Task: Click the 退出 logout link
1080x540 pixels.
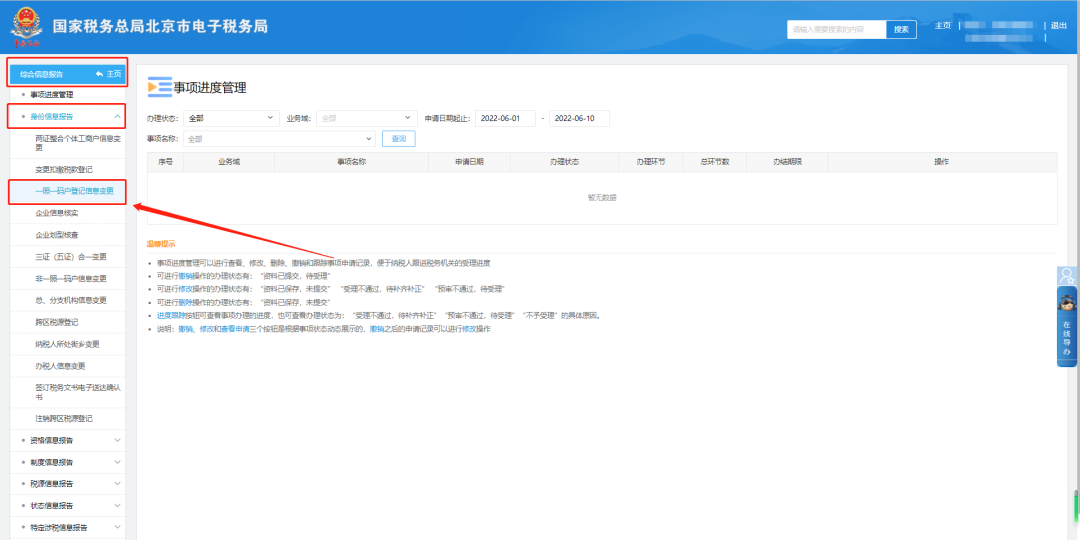Action: point(1059,26)
